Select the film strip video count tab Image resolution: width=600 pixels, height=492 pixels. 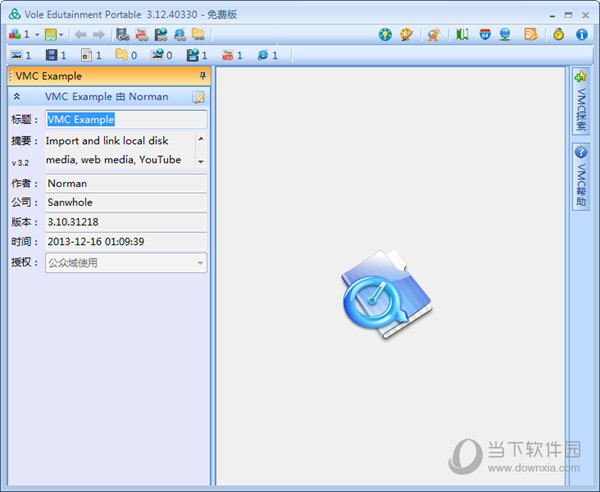coord(56,55)
